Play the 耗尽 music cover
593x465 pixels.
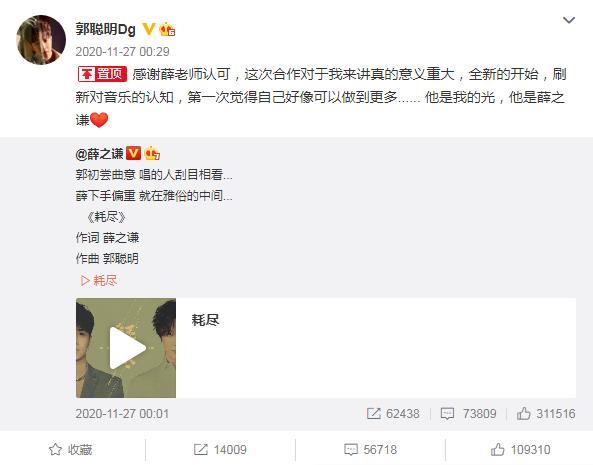(126, 348)
